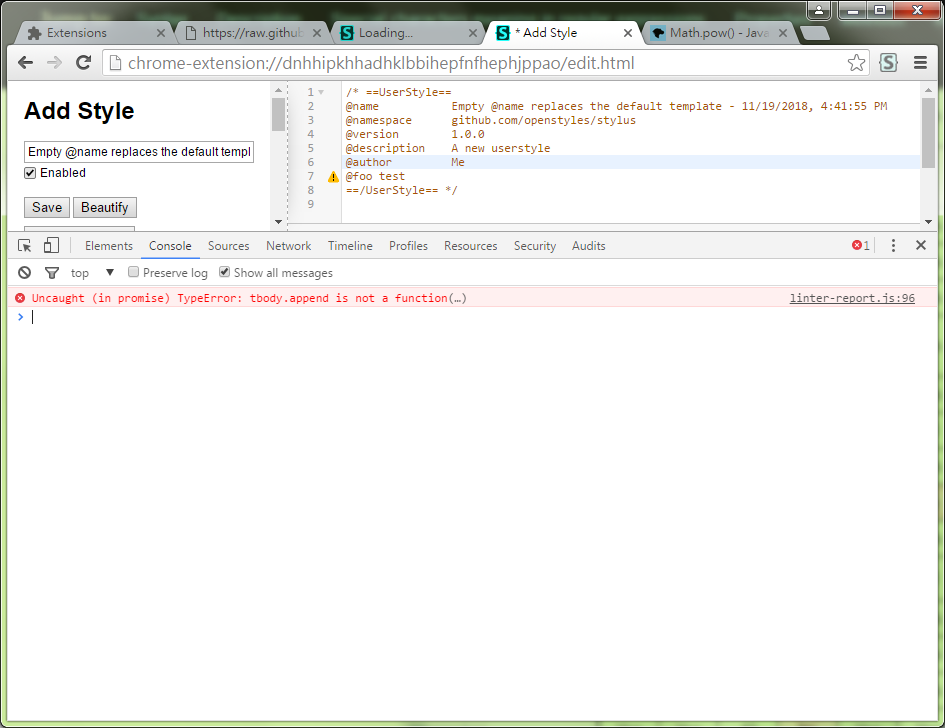
Task: Collapse the code fold arrow on line 1
Action: point(321,92)
